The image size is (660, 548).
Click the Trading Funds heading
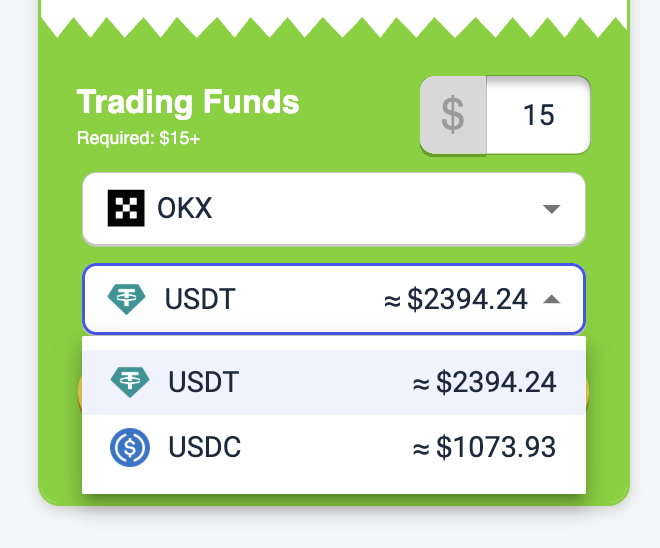click(x=188, y=102)
